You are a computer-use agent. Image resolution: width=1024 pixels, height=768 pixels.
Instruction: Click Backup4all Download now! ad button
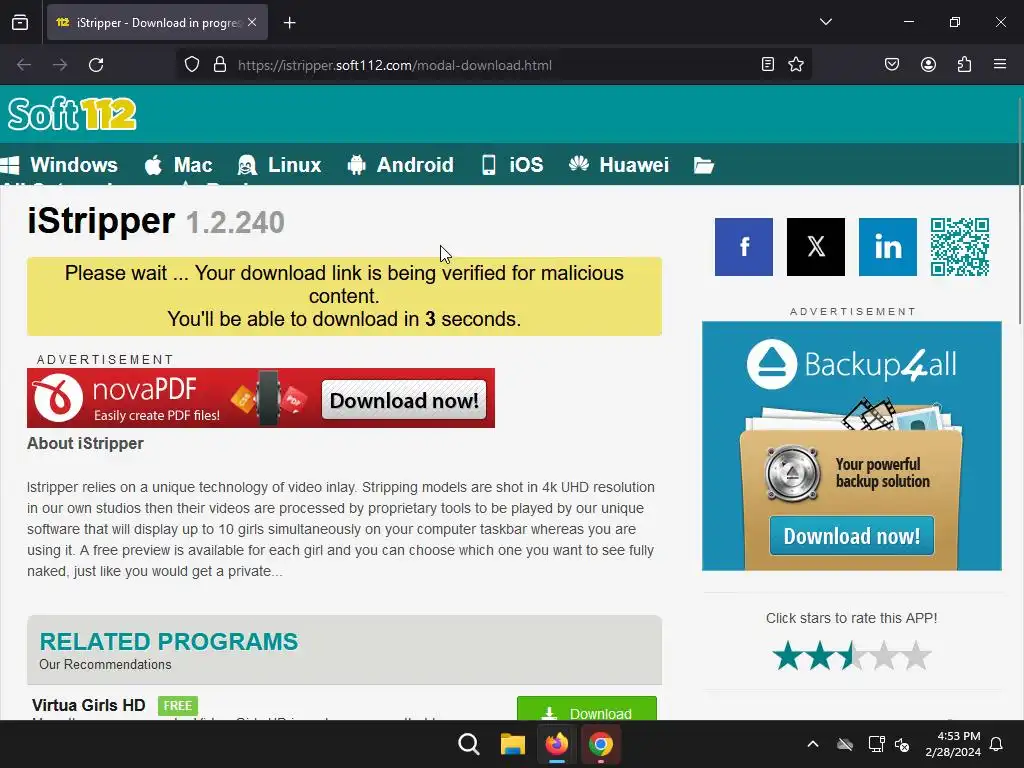point(852,536)
